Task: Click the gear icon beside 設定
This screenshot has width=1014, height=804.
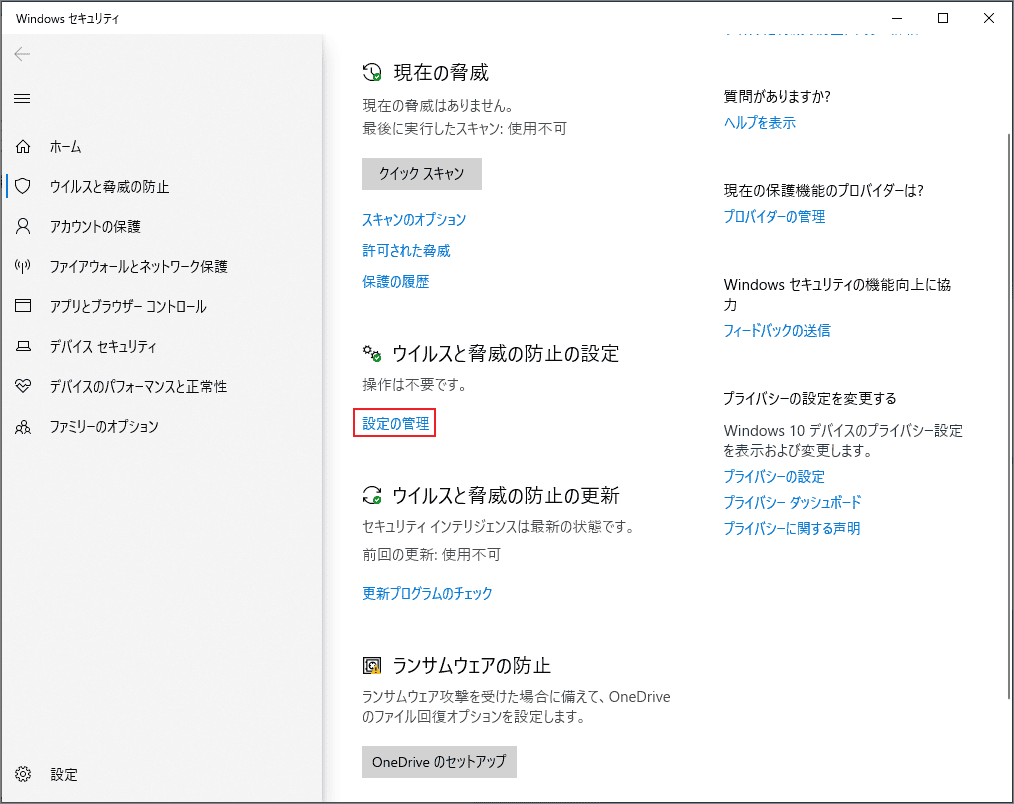Action: pos(23,774)
